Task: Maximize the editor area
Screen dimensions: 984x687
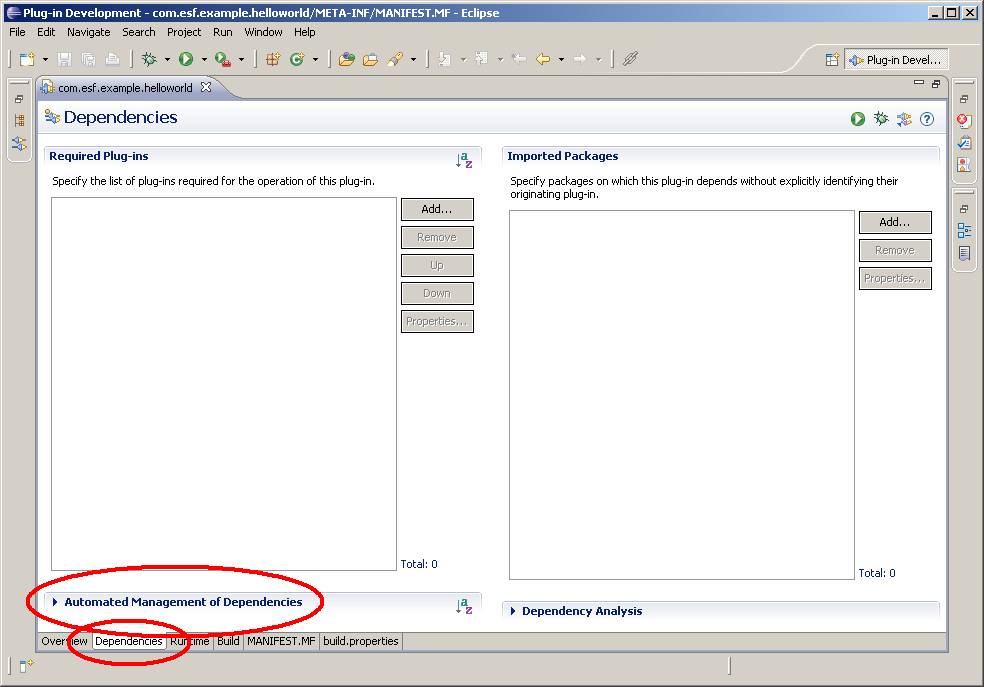Action: 936,83
